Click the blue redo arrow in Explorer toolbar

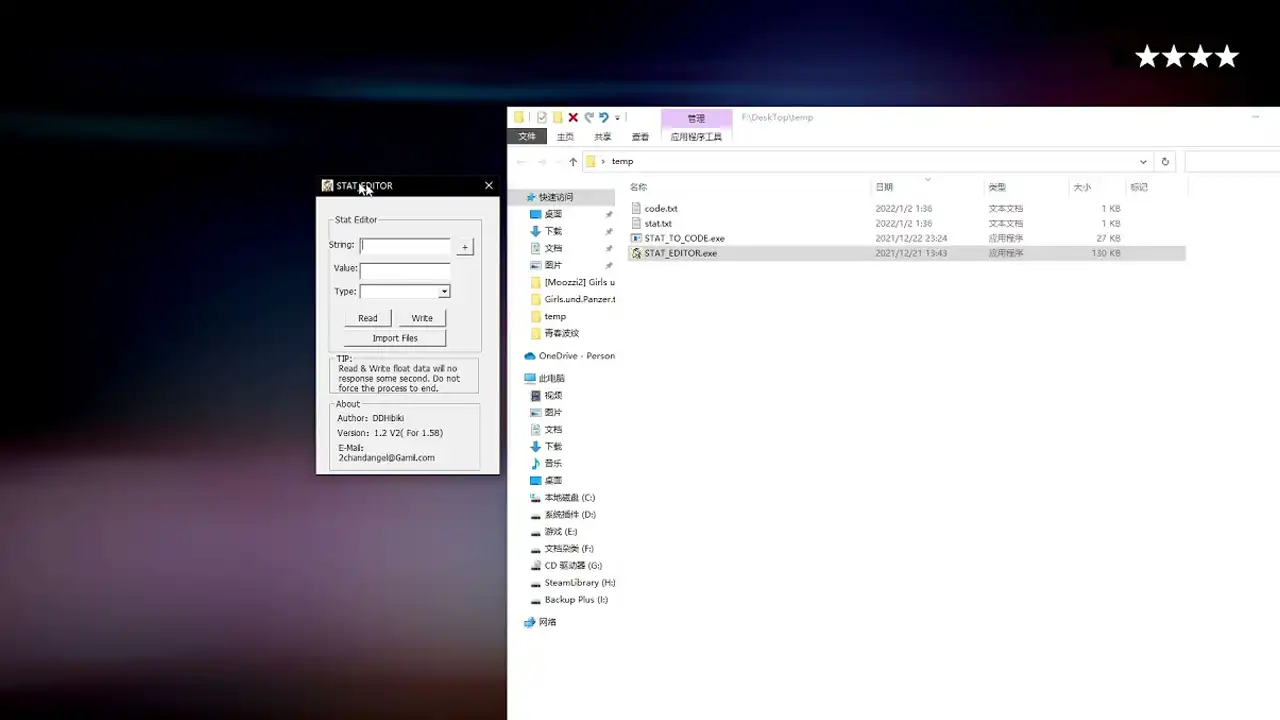coord(604,117)
